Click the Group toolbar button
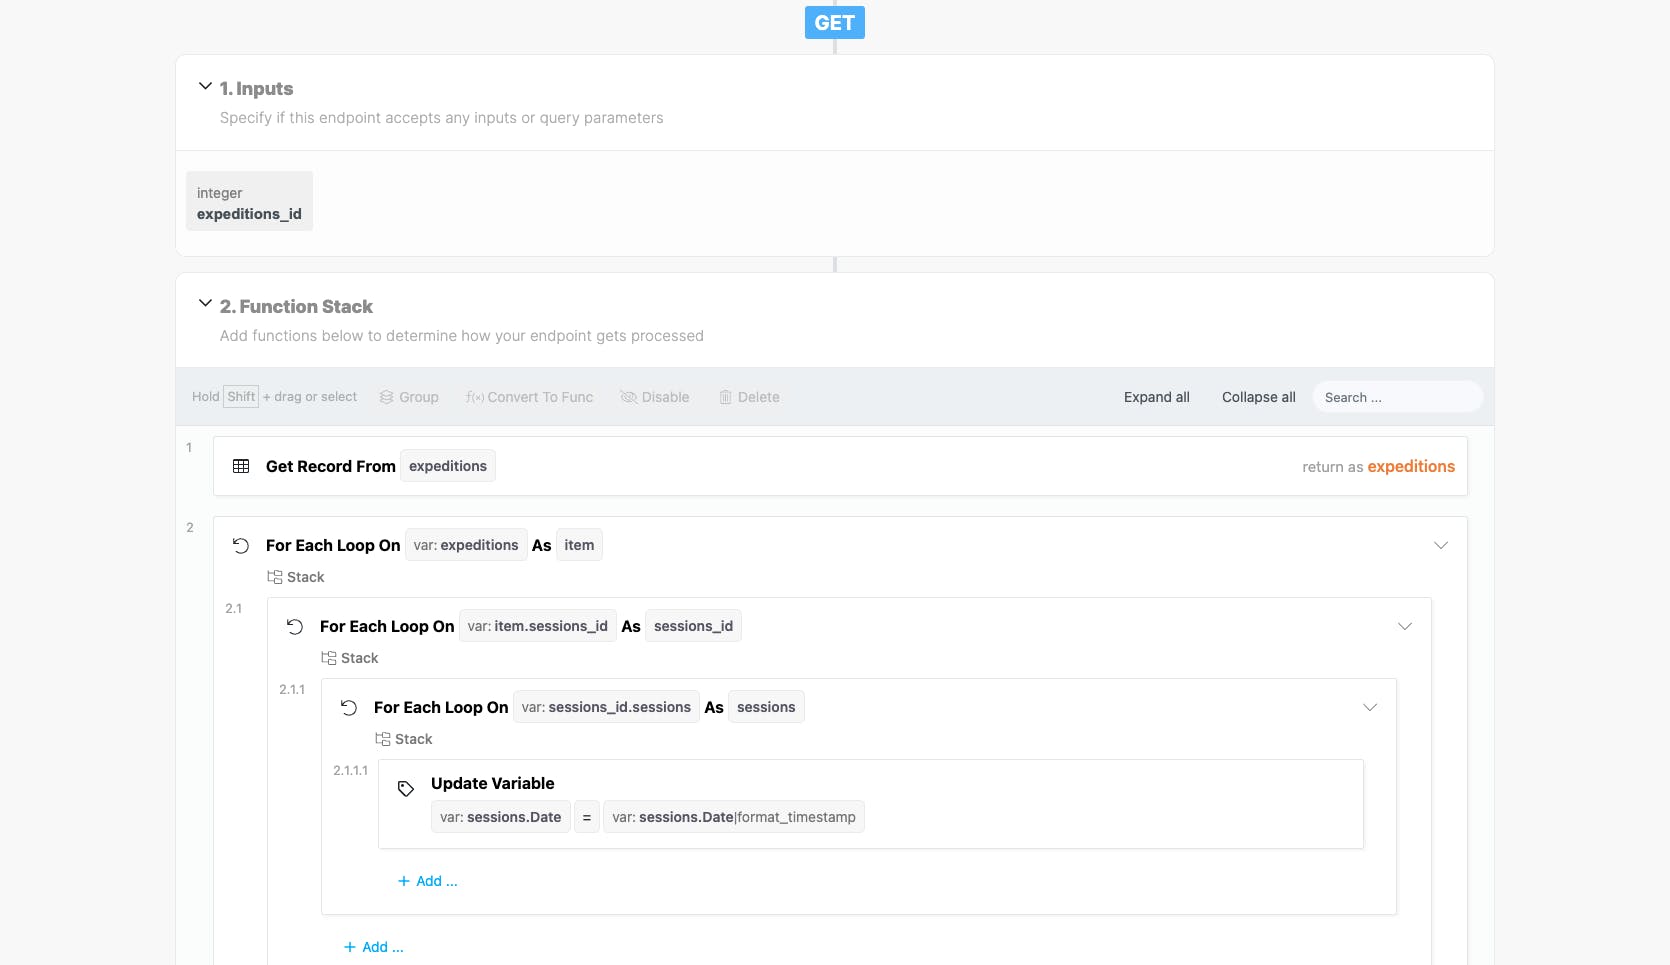Image resolution: width=1670 pixels, height=965 pixels. (x=409, y=397)
